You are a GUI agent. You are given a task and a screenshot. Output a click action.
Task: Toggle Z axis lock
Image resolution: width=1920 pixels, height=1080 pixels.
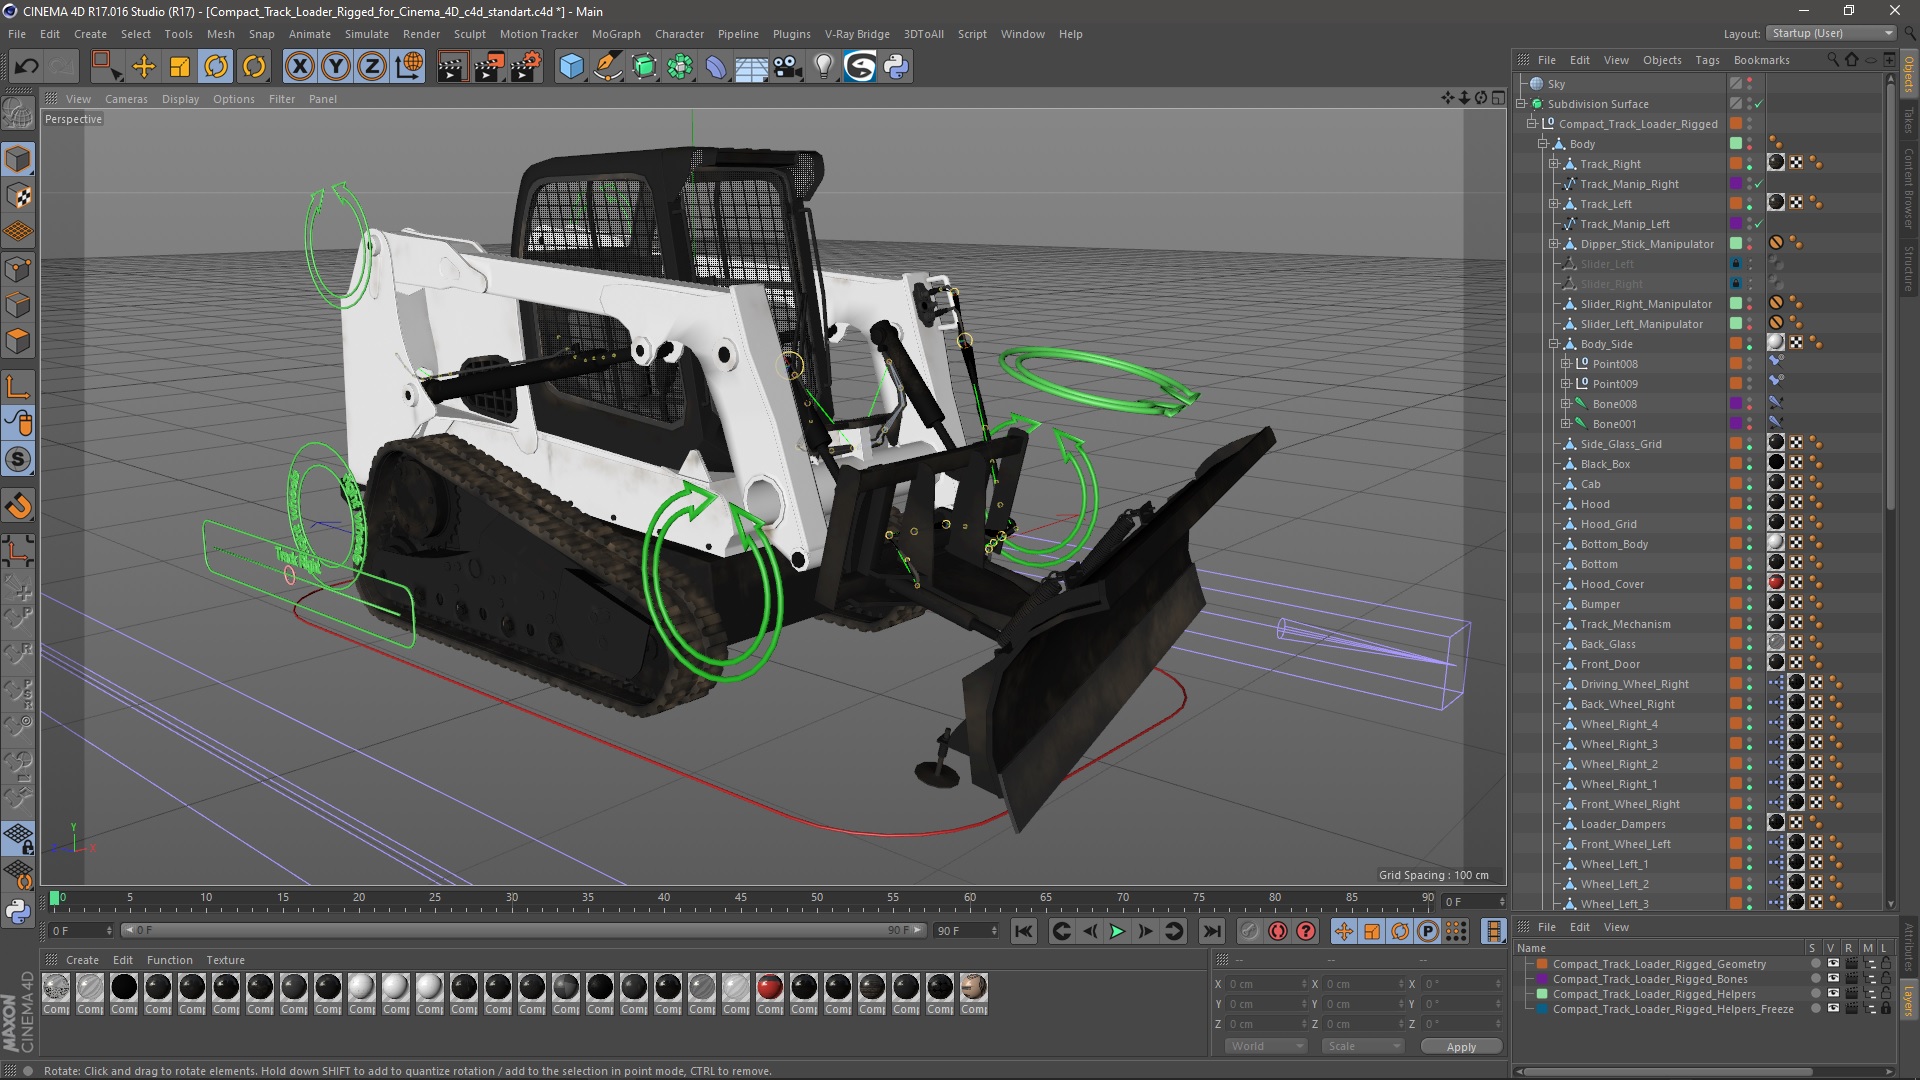(372, 67)
